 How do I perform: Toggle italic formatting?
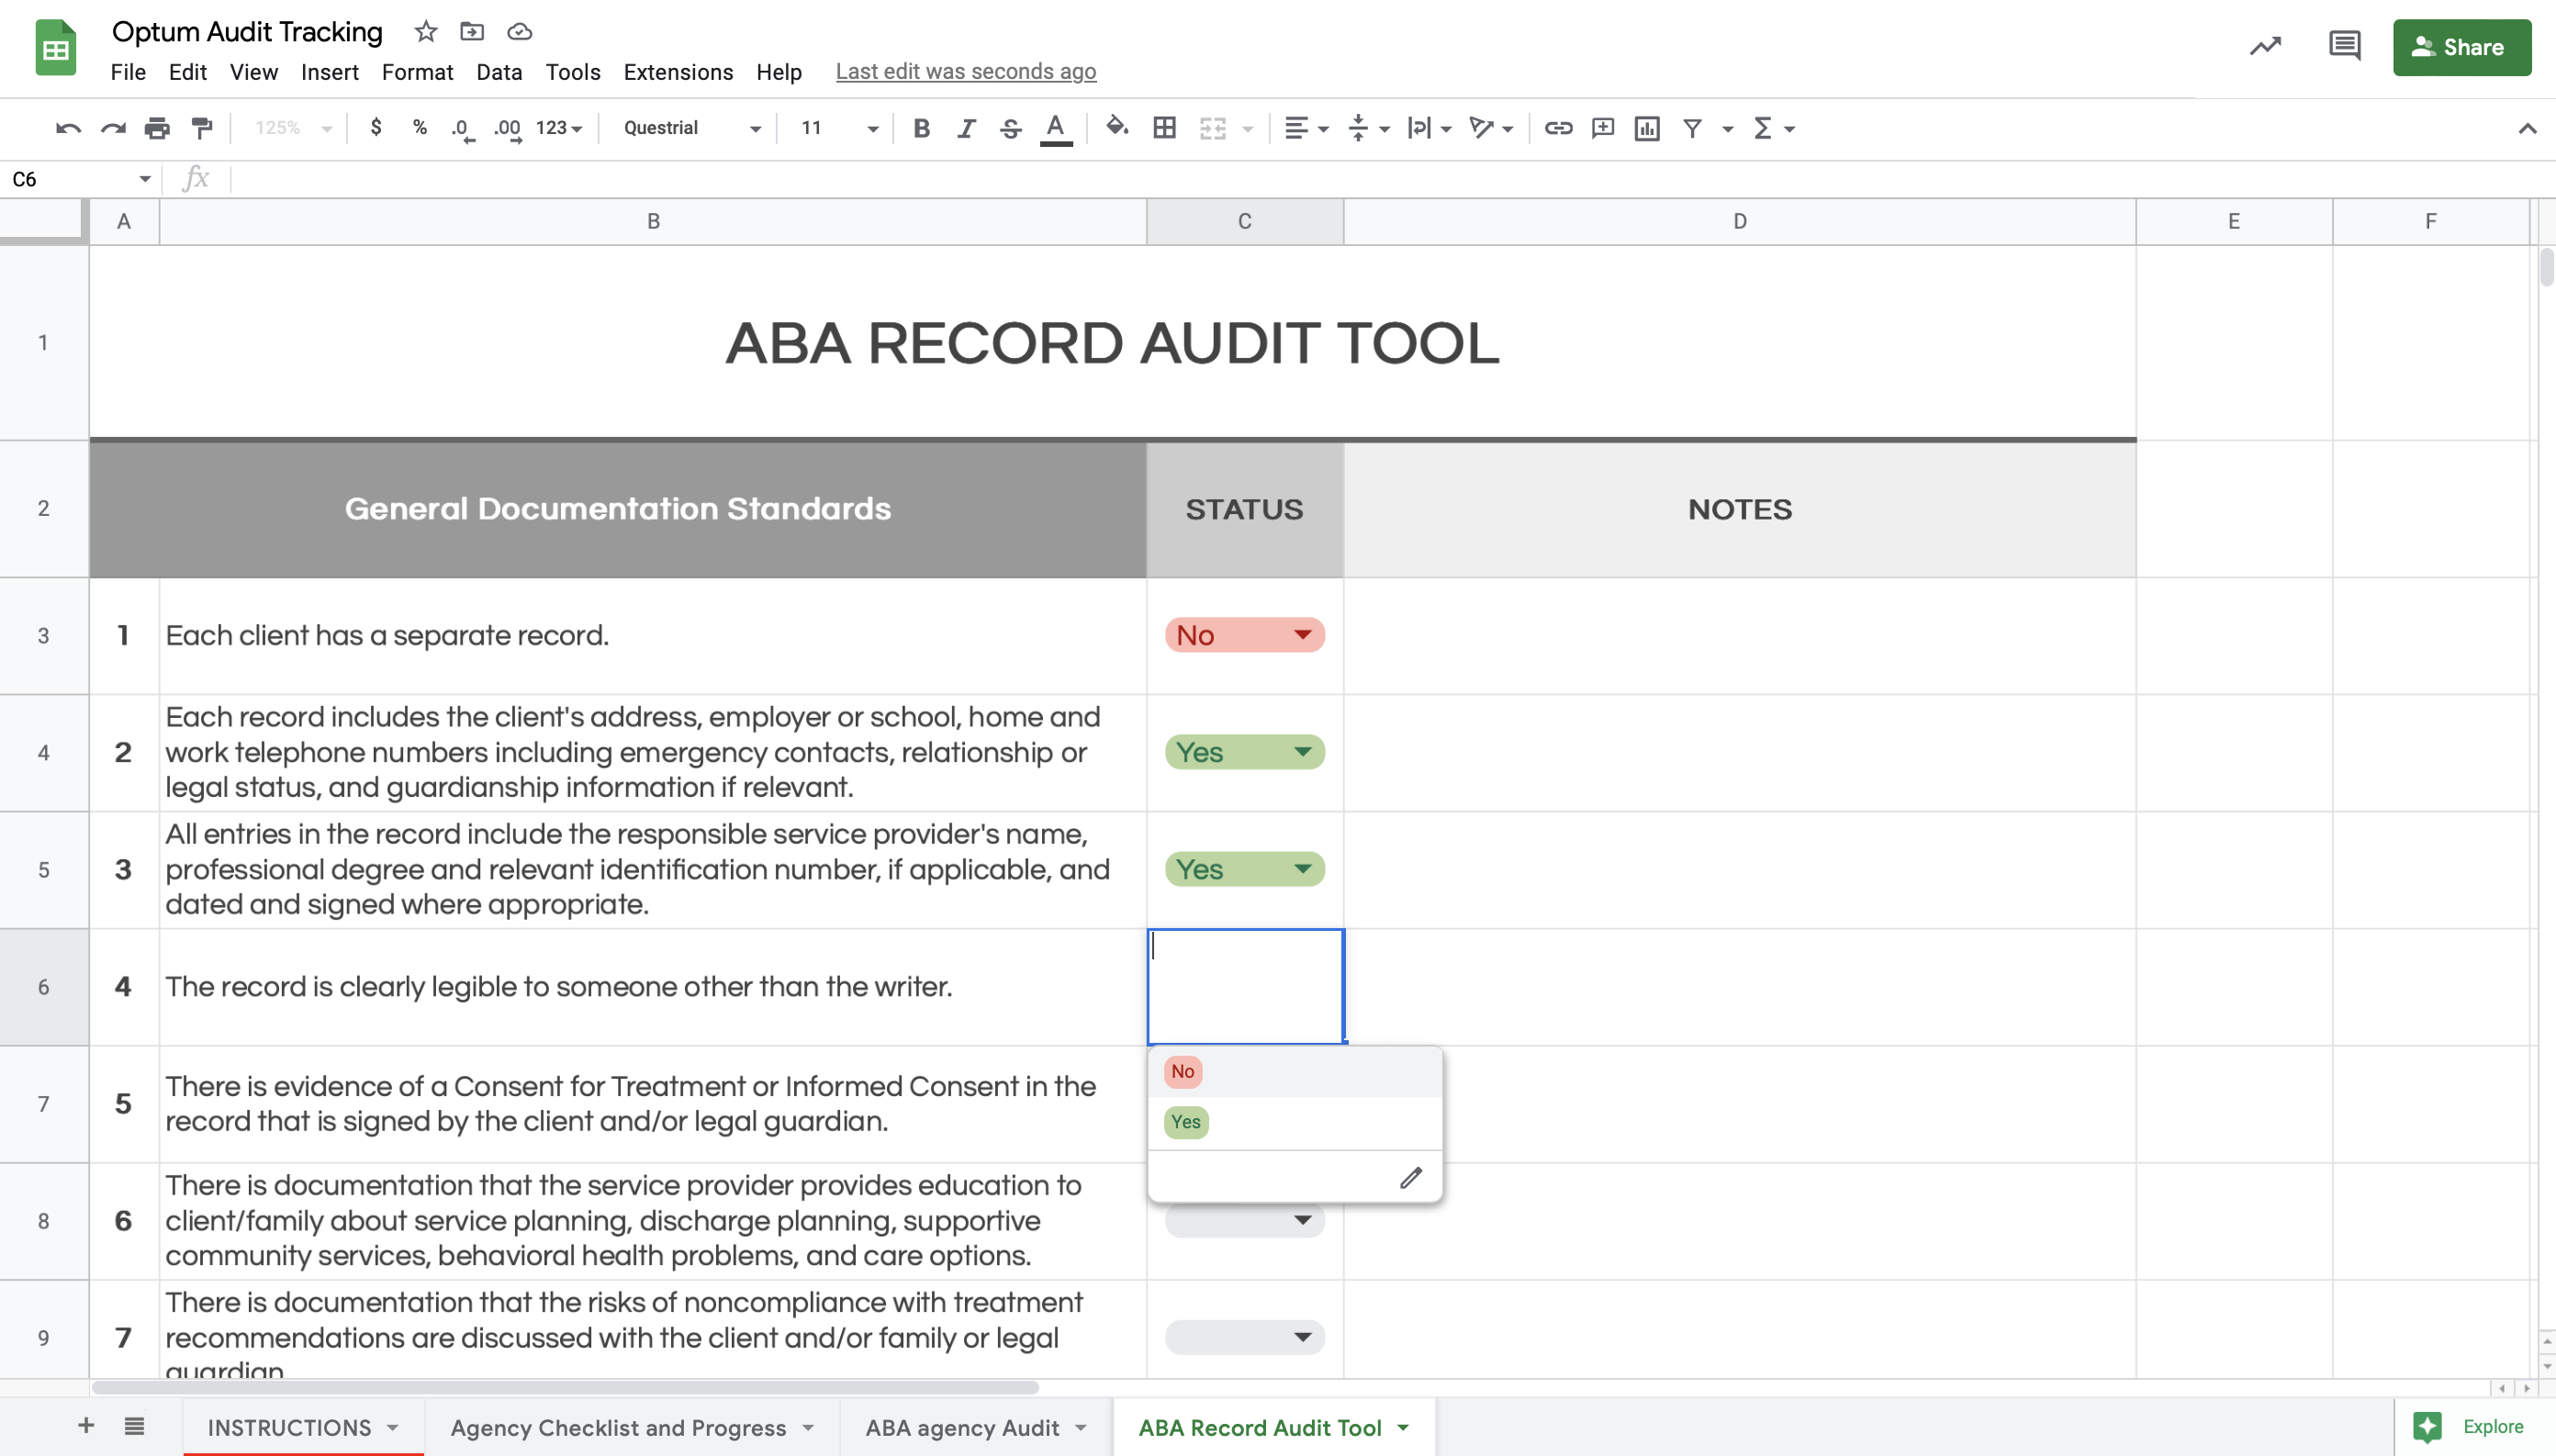point(966,128)
